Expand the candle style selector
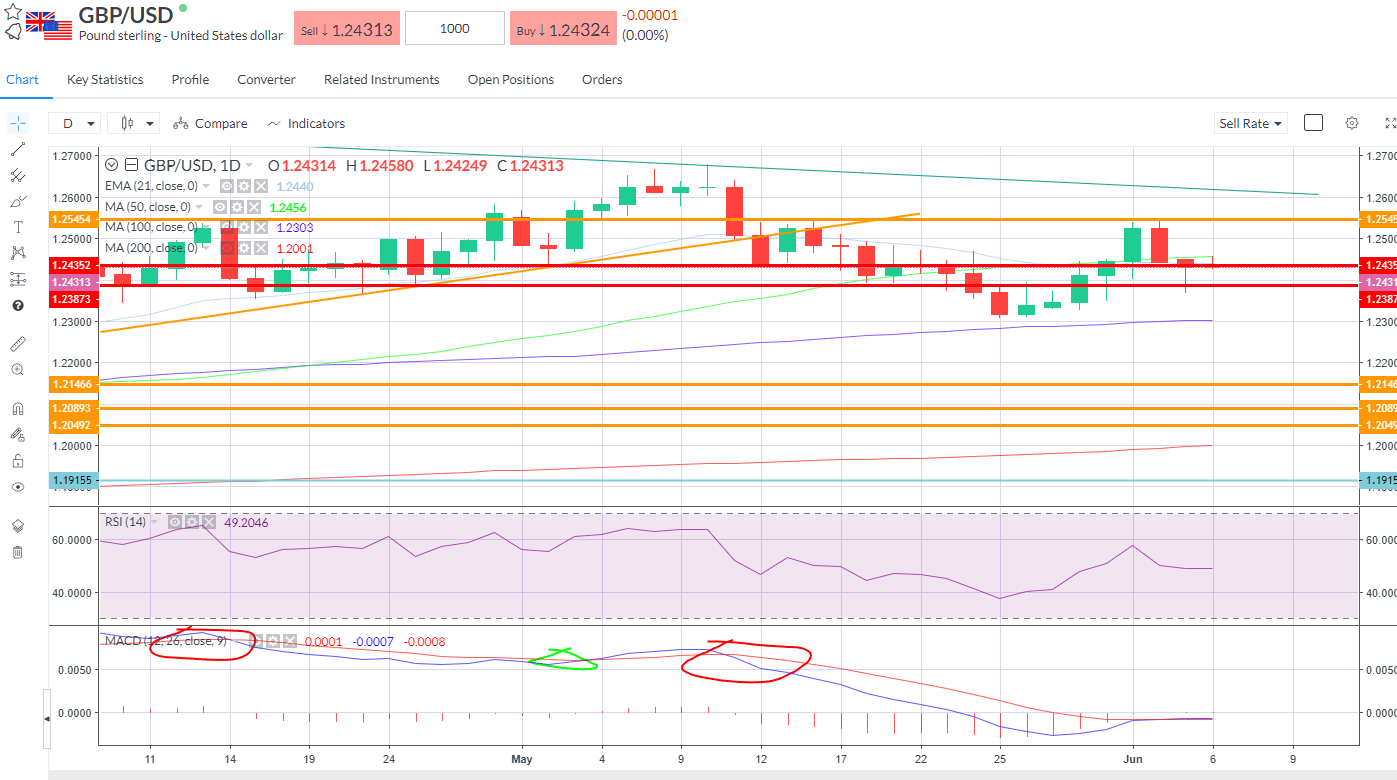Viewport: 1397px width, 780px height. [x=135, y=122]
